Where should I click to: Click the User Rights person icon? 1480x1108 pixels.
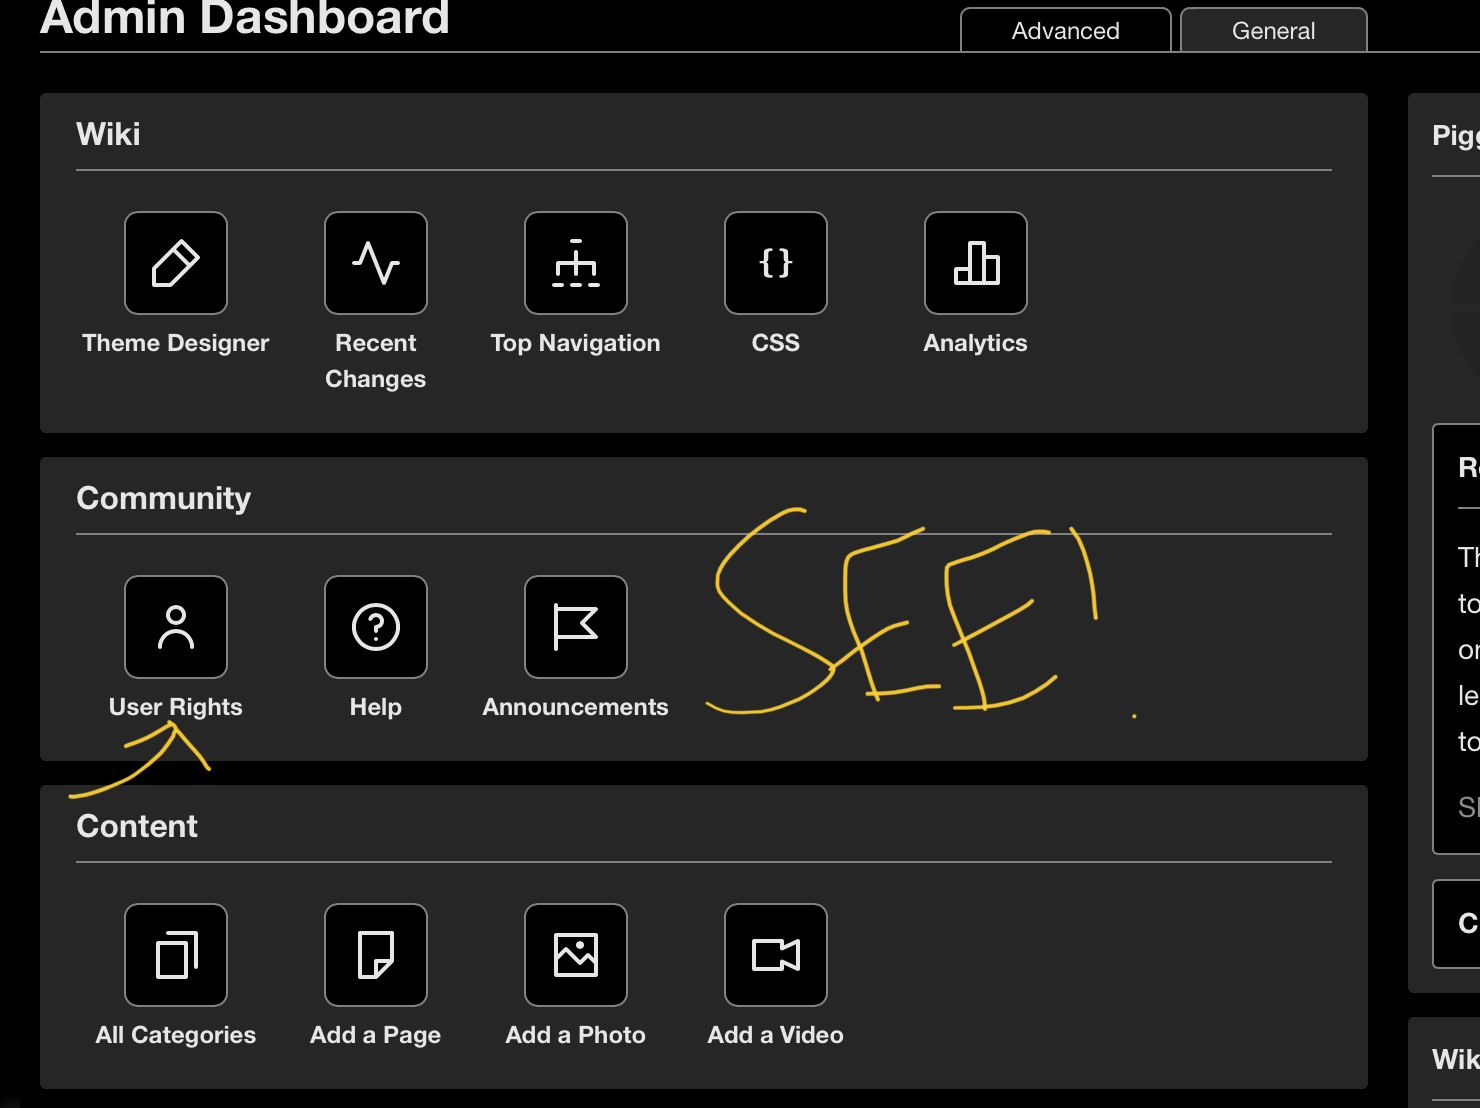pos(176,627)
